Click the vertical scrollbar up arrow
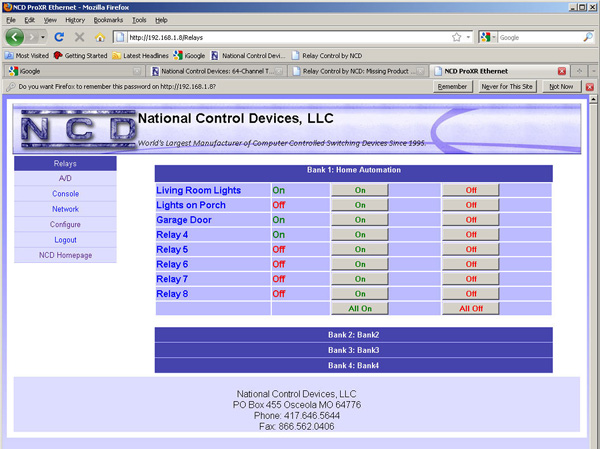The image size is (600, 449). [593, 99]
